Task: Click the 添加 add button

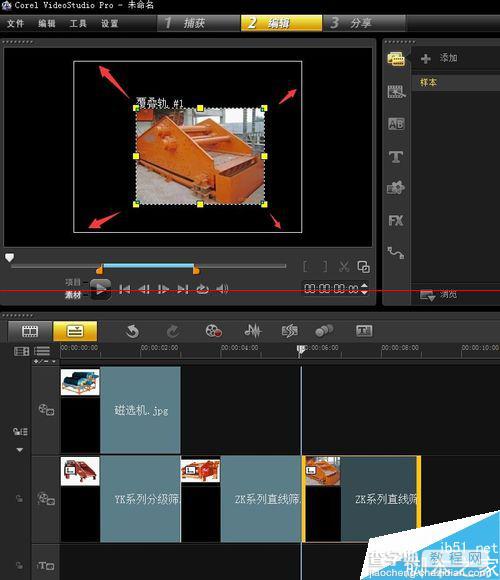Action: tap(440, 58)
